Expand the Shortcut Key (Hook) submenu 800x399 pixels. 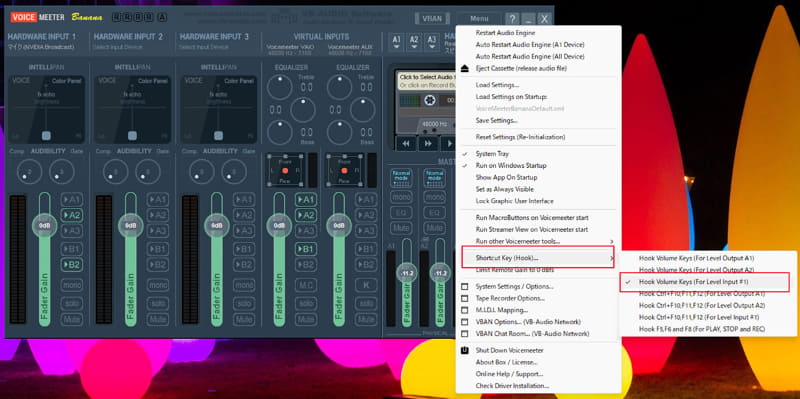click(538, 258)
